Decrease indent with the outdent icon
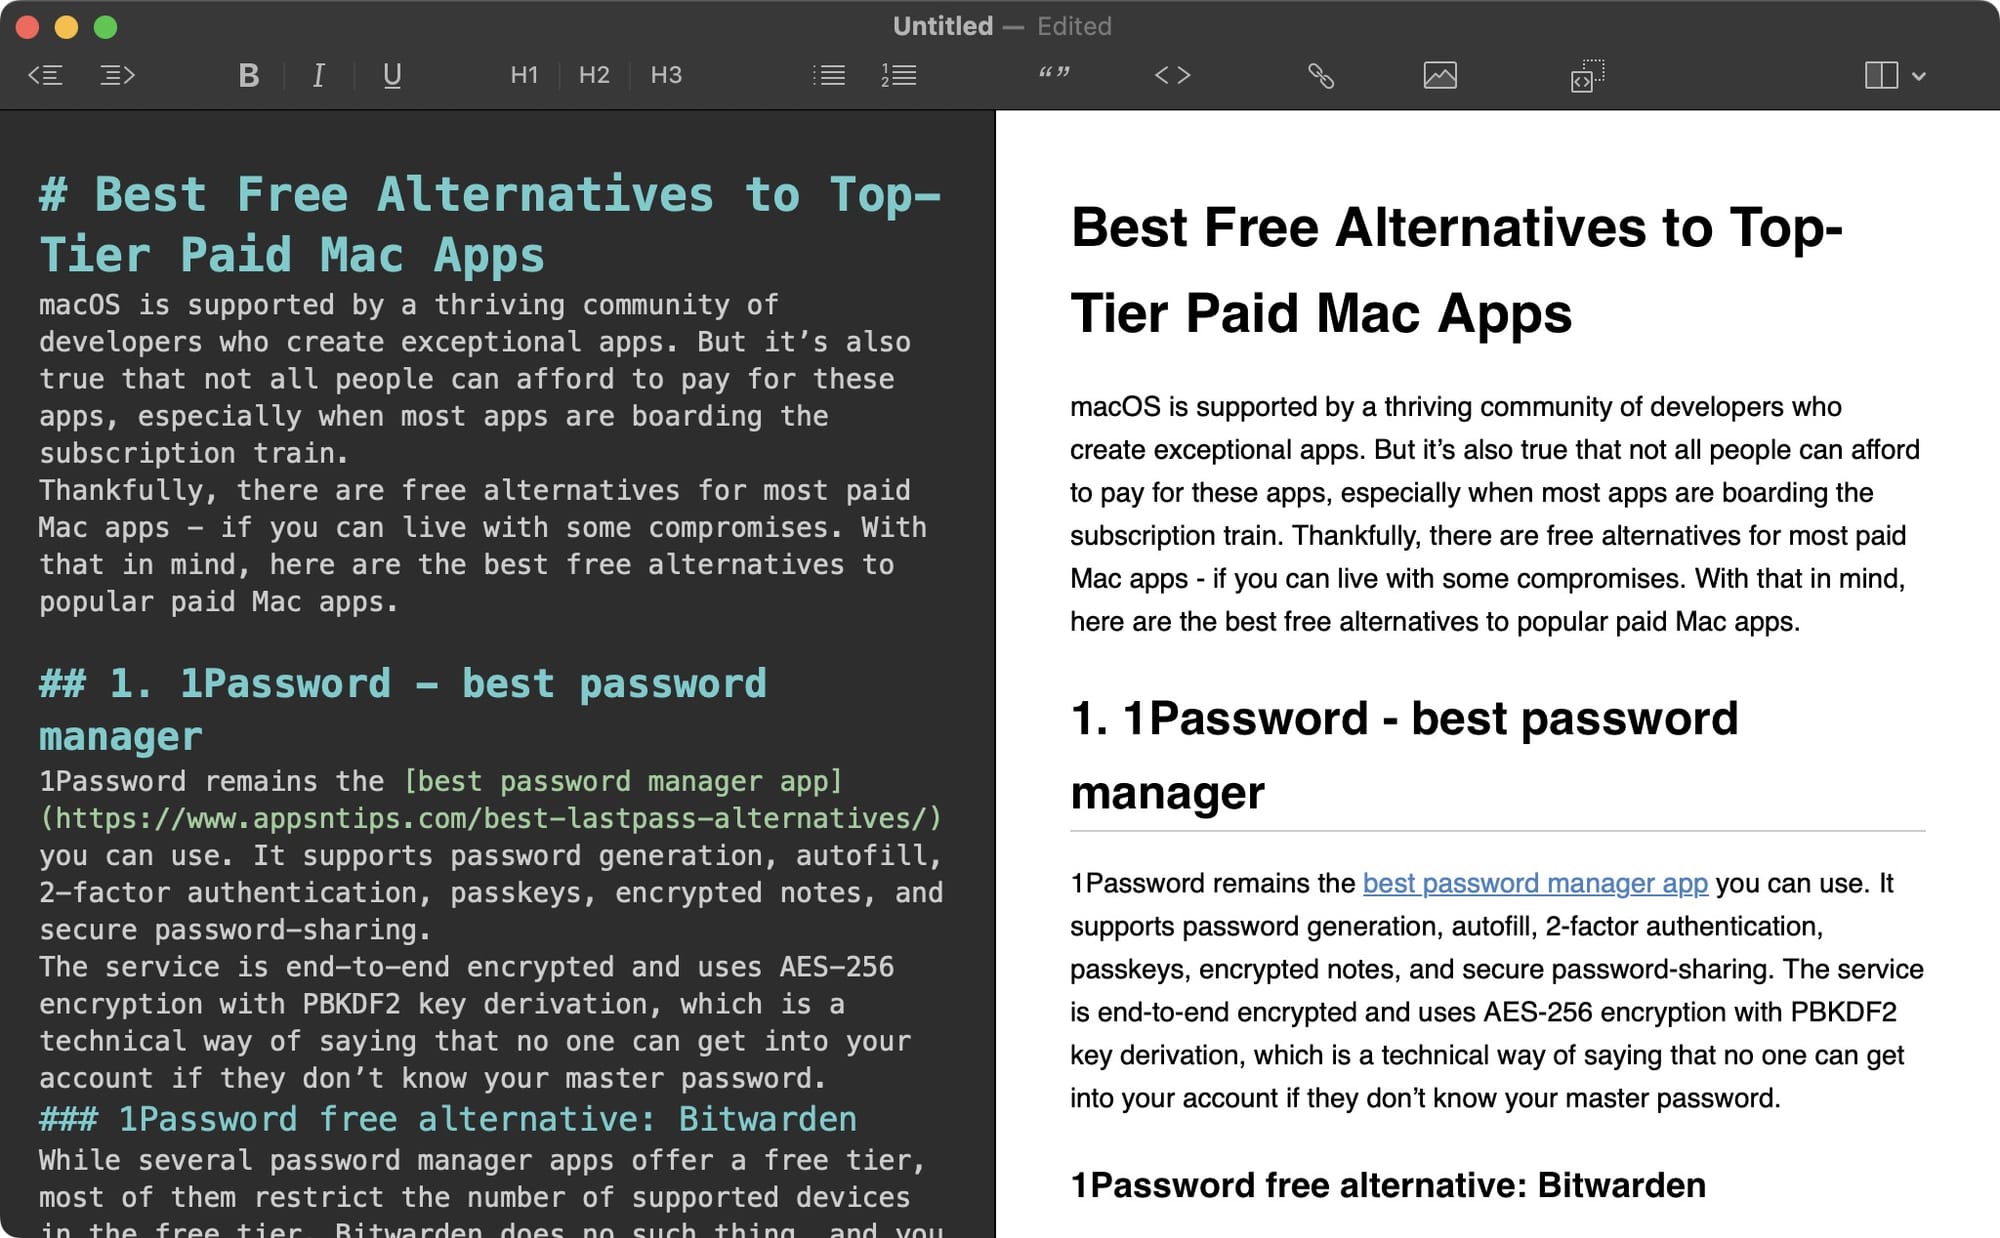 [x=45, y=75]
